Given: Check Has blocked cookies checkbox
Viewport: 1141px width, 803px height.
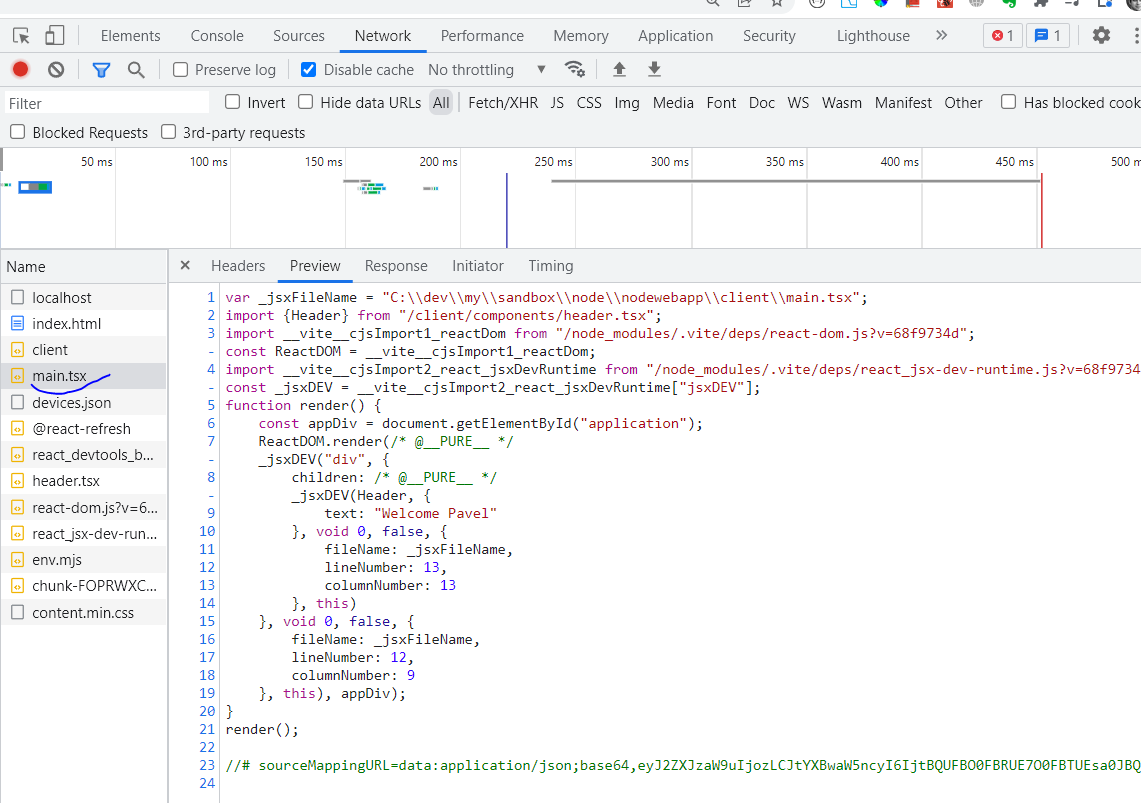Looking at the screenshot, I should [x=1009, y=102].
